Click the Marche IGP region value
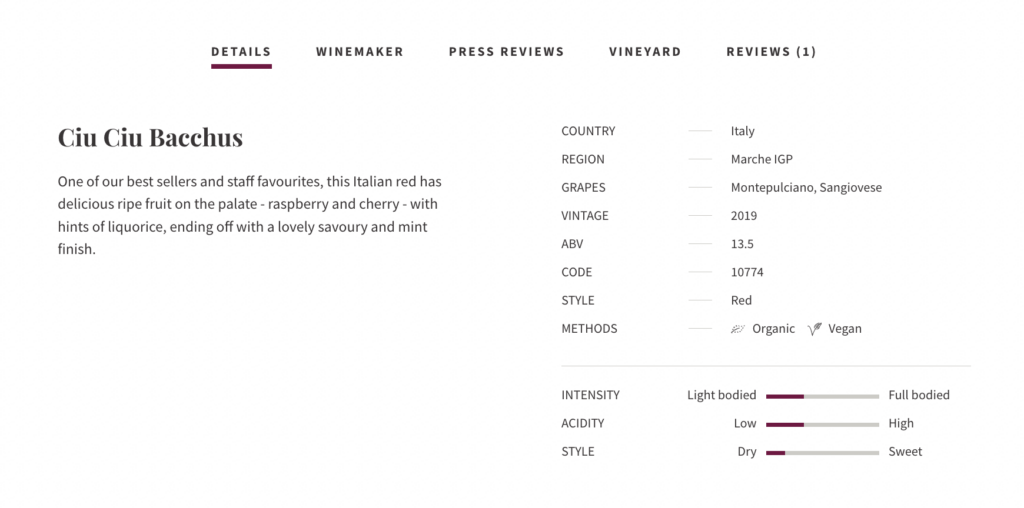 tap(762, 159)
